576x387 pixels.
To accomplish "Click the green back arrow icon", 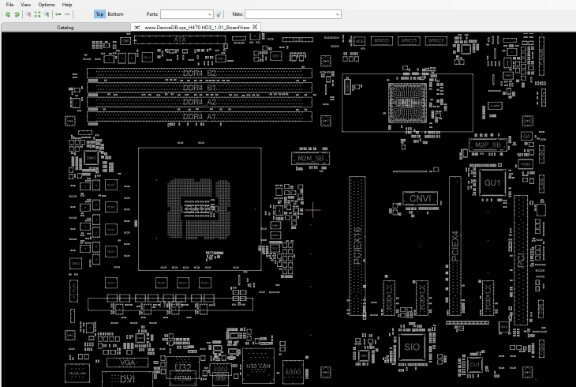I will click(58, 14).
